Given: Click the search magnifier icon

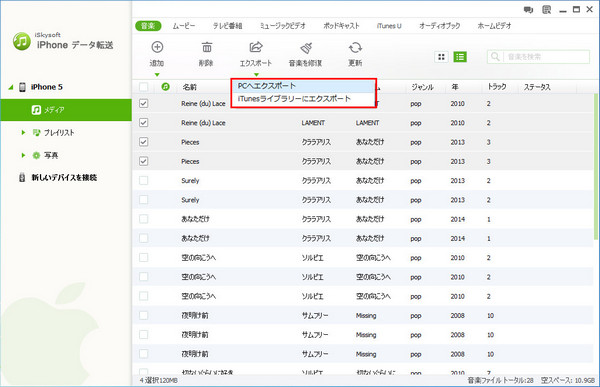Looking at the screenshot, I should 495,57.
